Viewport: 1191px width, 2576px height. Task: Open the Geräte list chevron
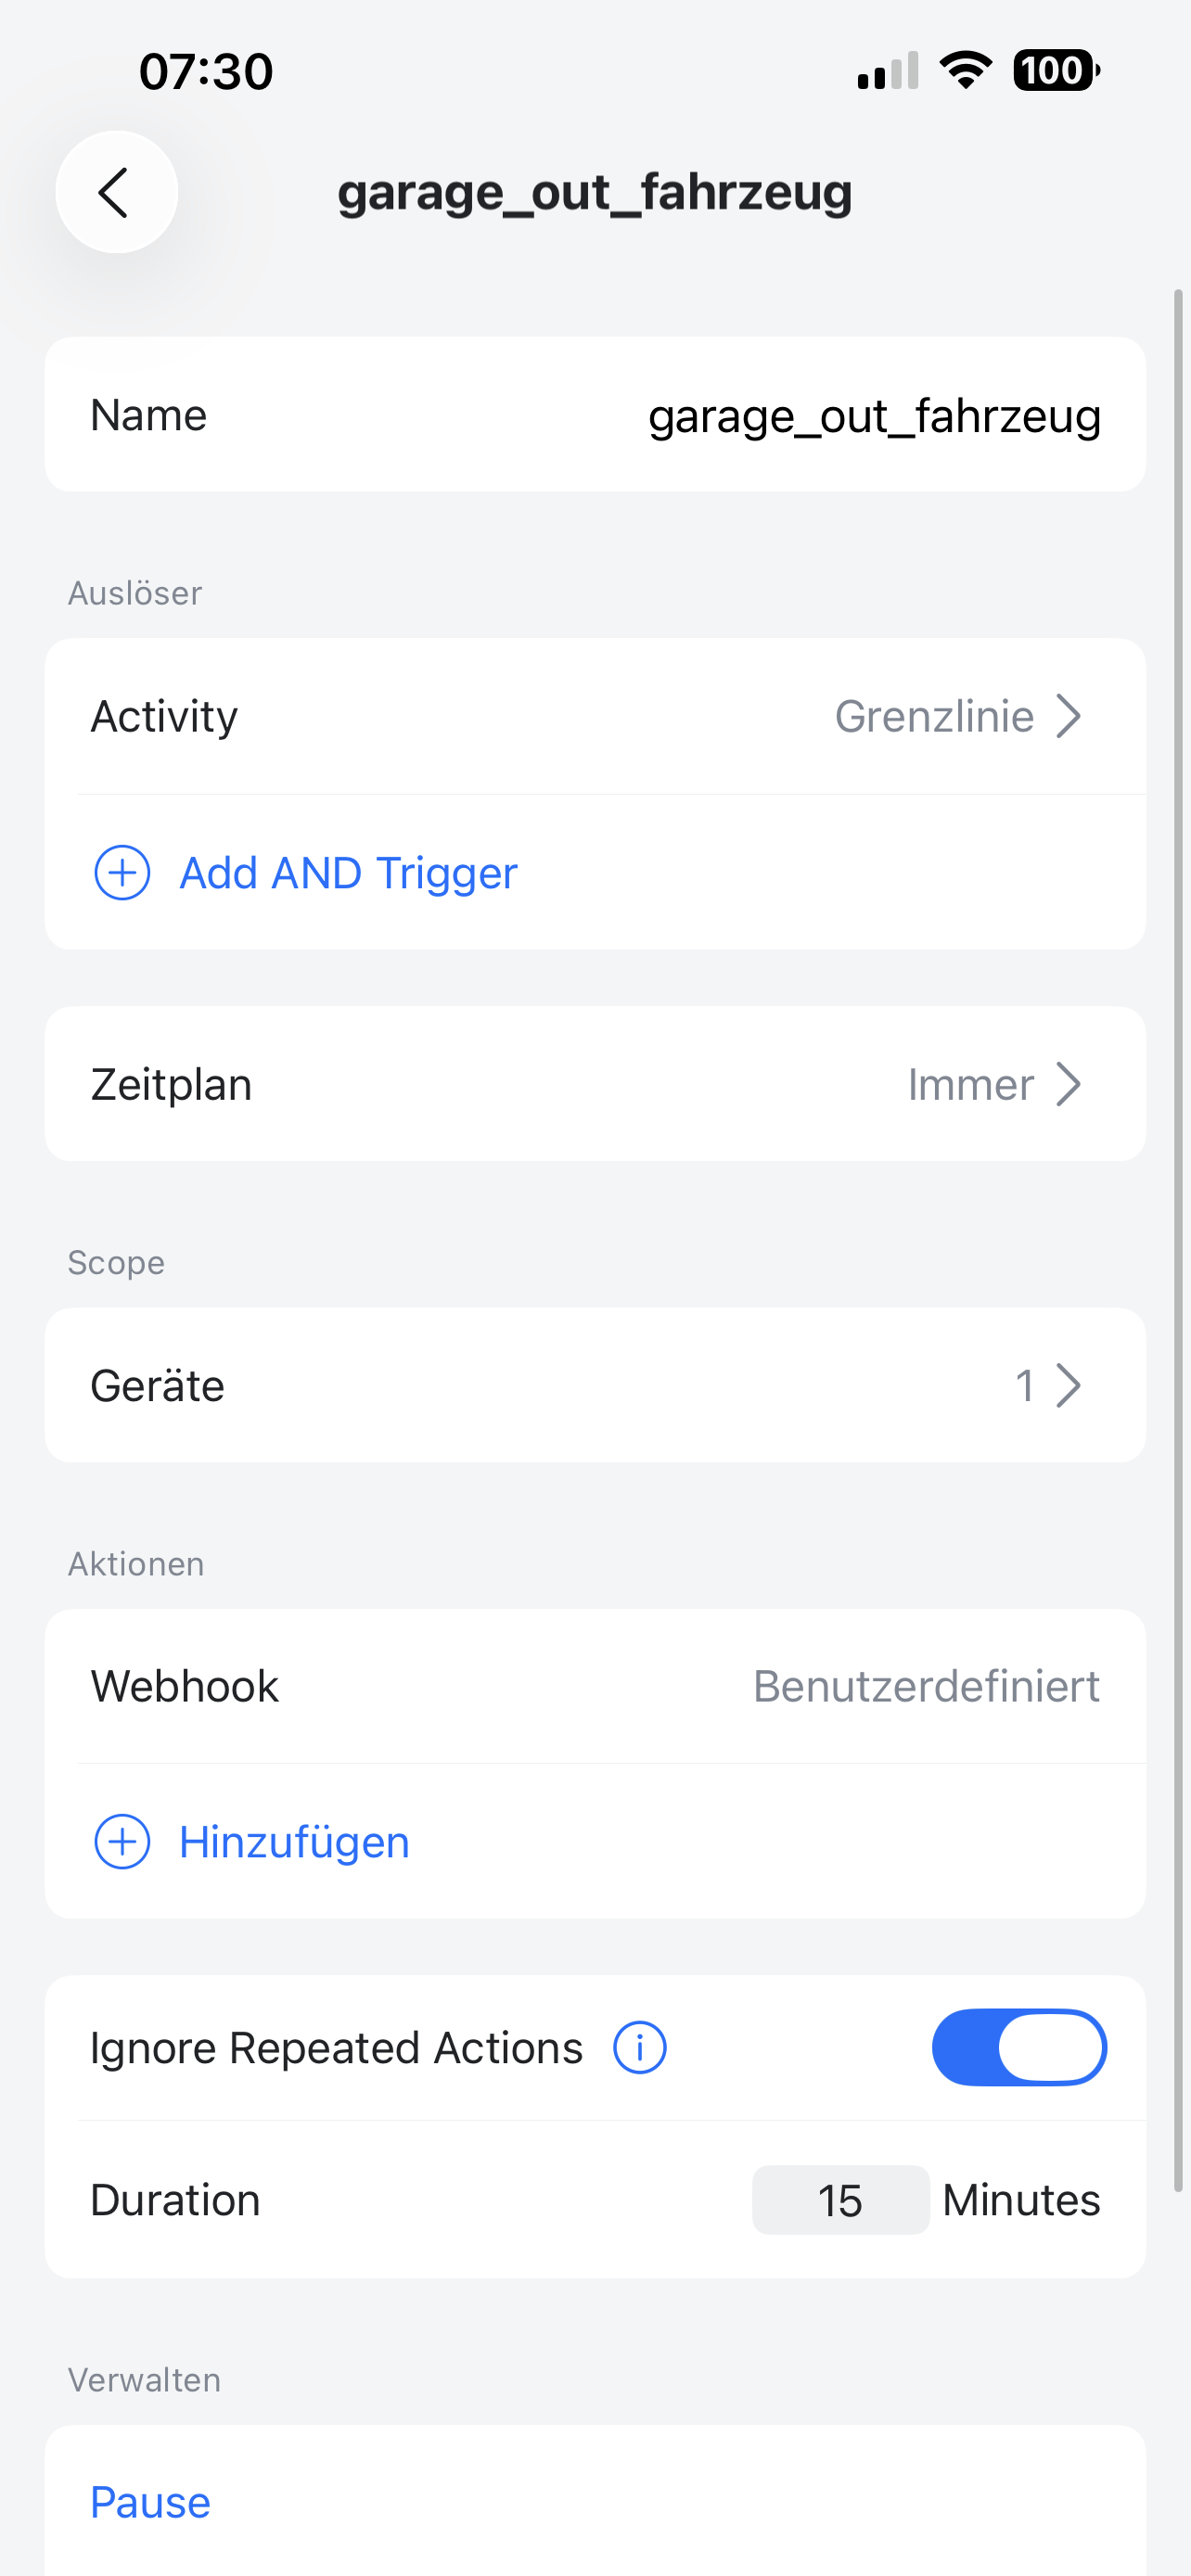pos(1068,1386)
